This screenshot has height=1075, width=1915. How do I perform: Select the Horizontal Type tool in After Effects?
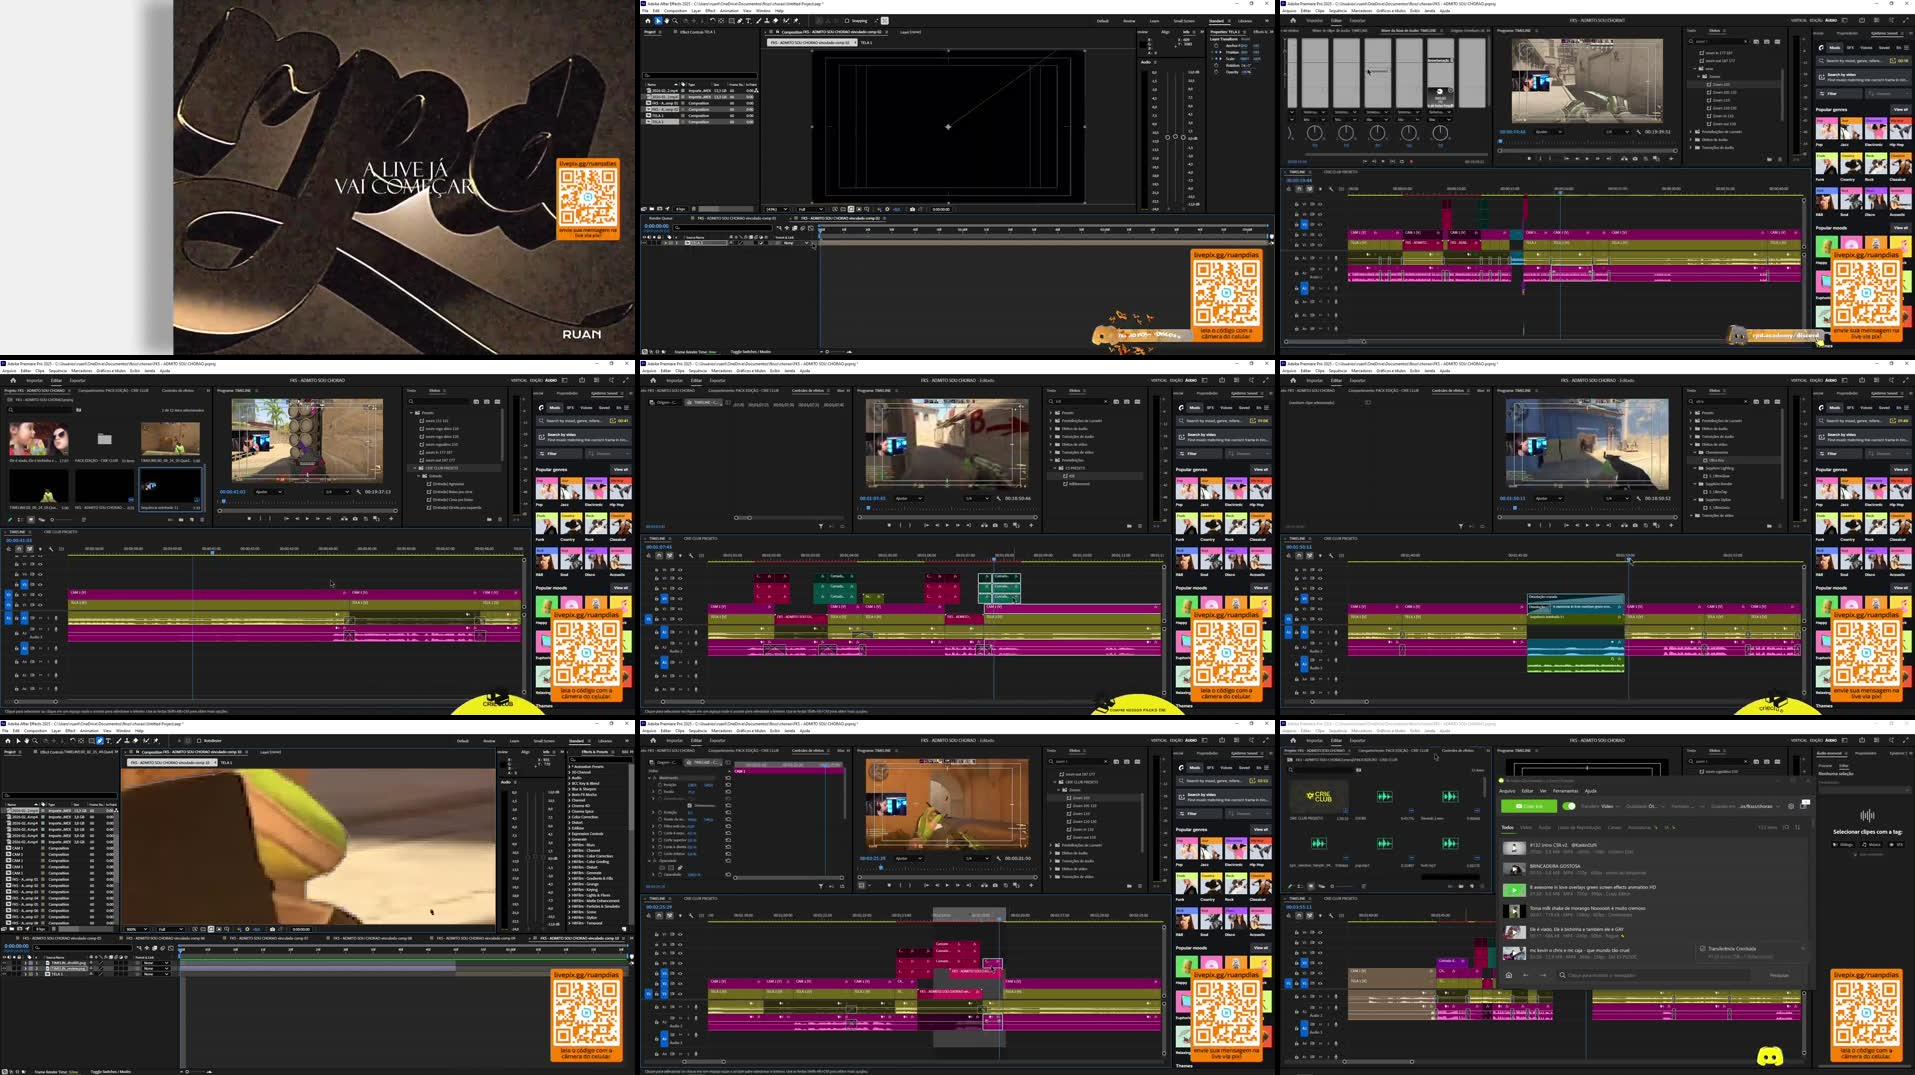point(748,20)
